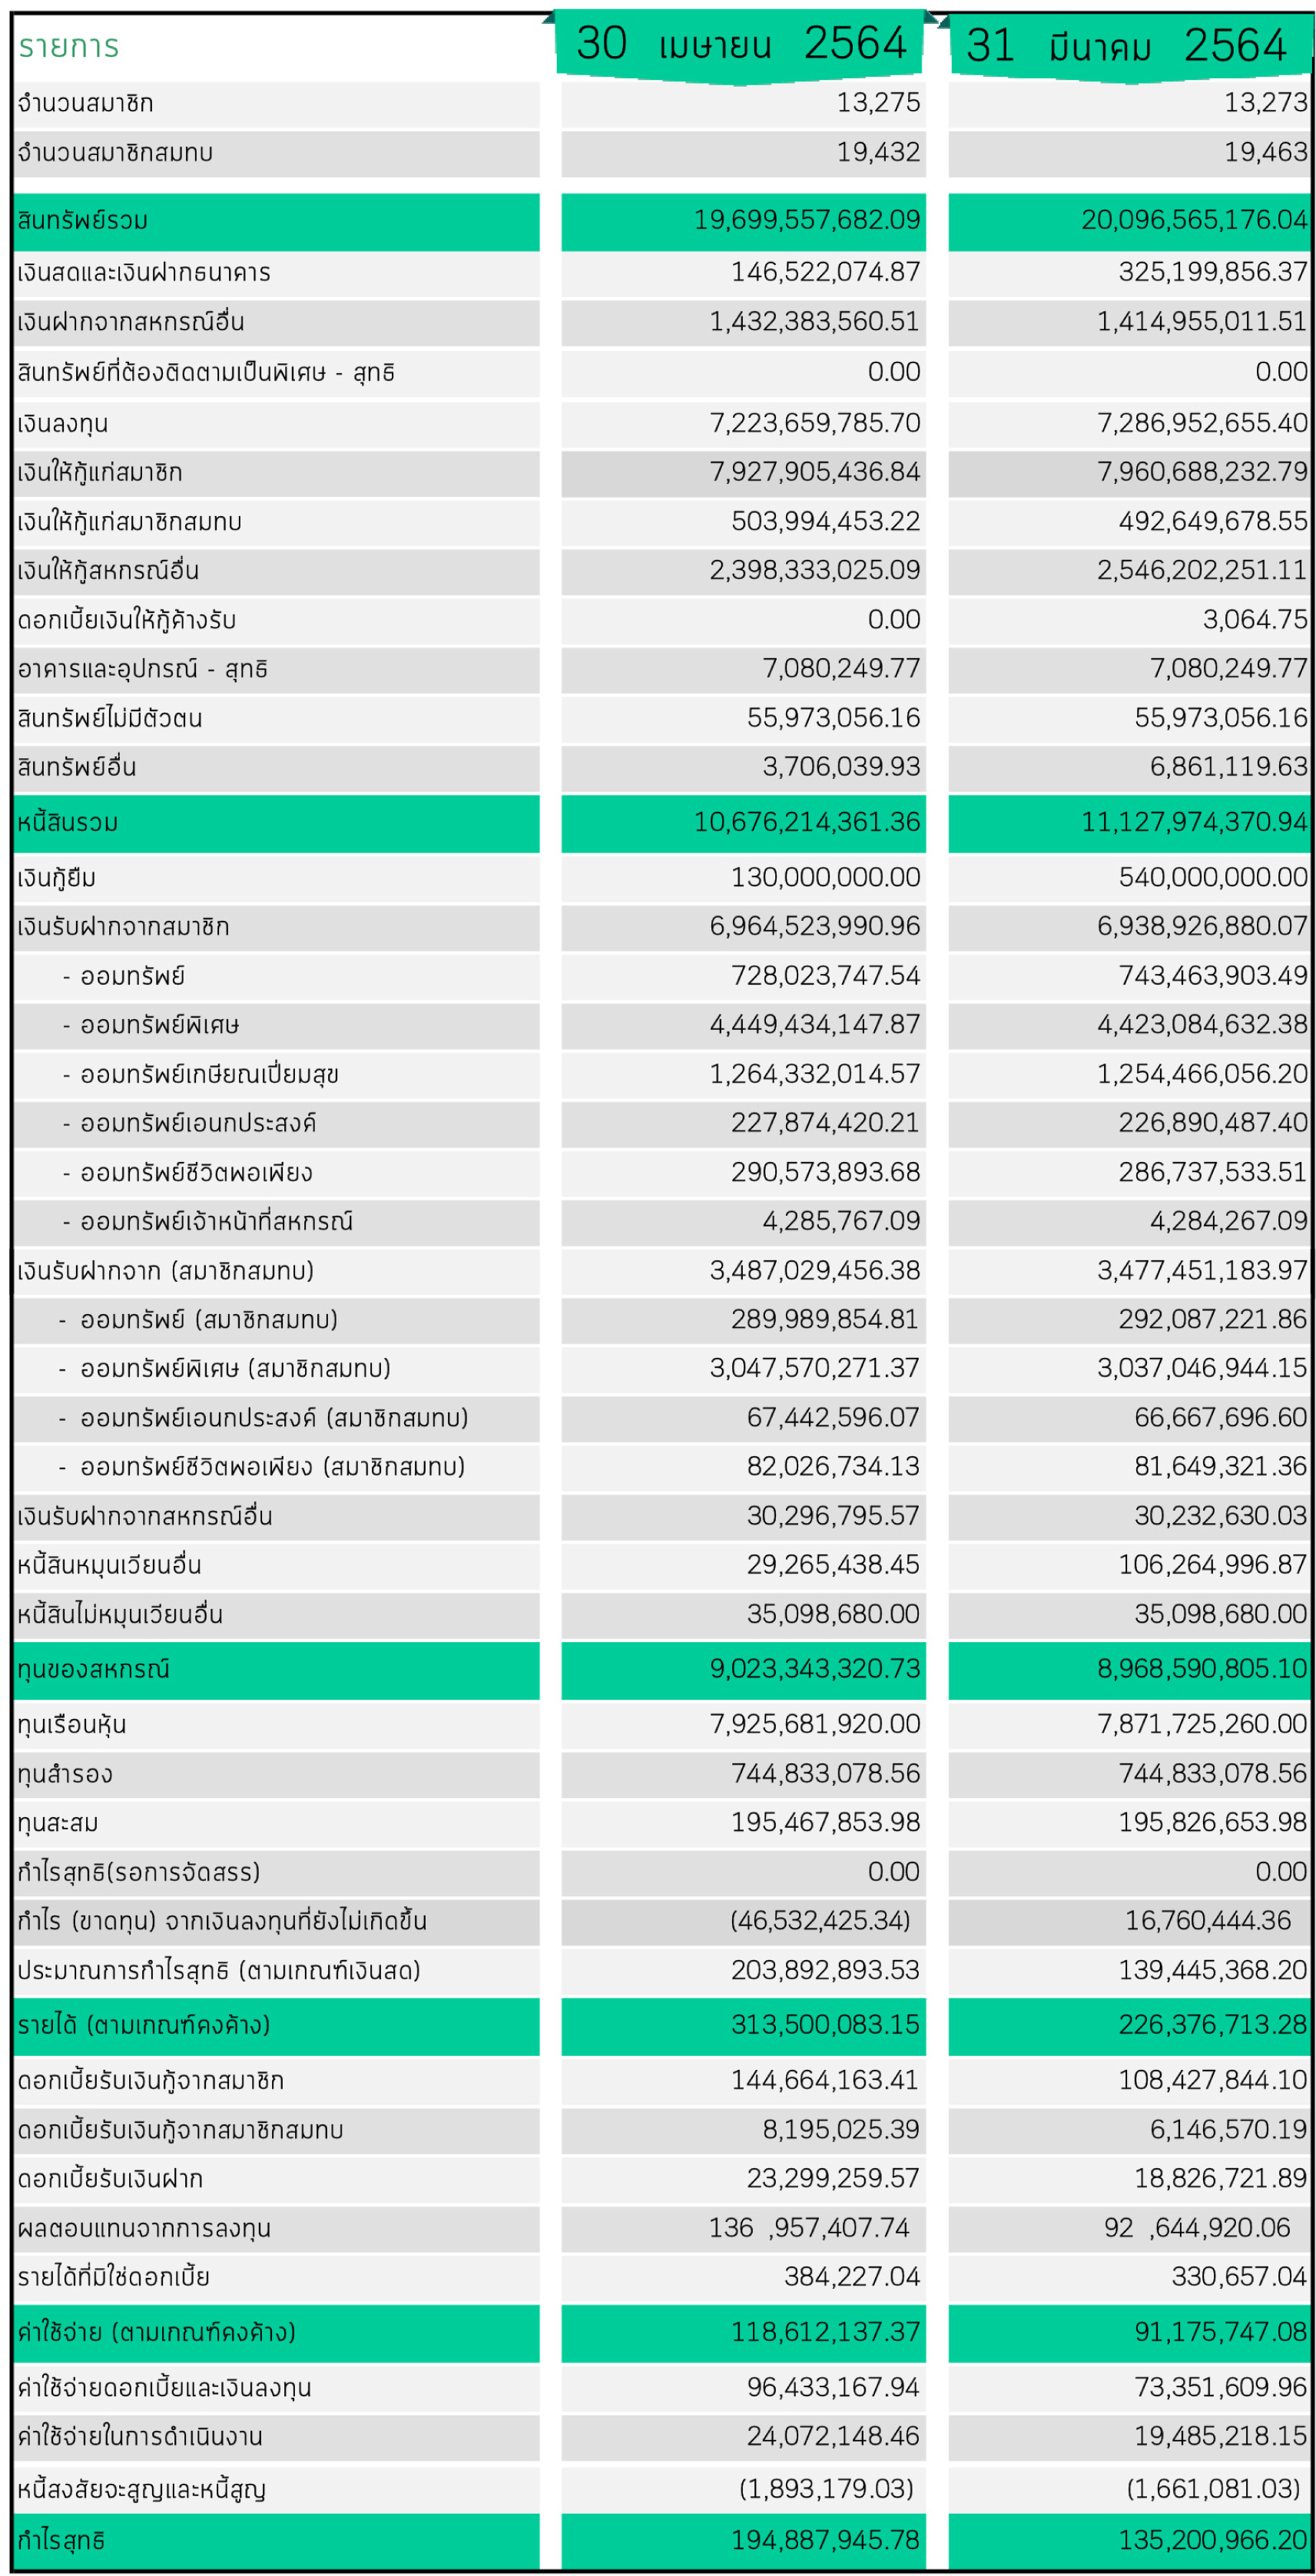
Task: Select เงินสดและเงินฝากธนาคาร row label
Action: coord(144,272)
